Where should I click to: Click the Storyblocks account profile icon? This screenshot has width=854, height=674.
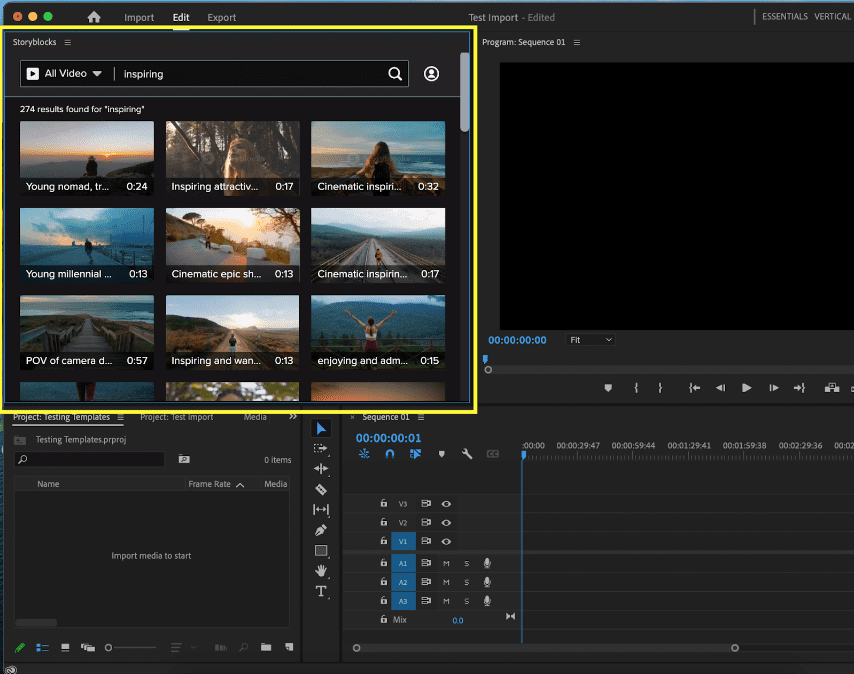click(x=431, y=74)
